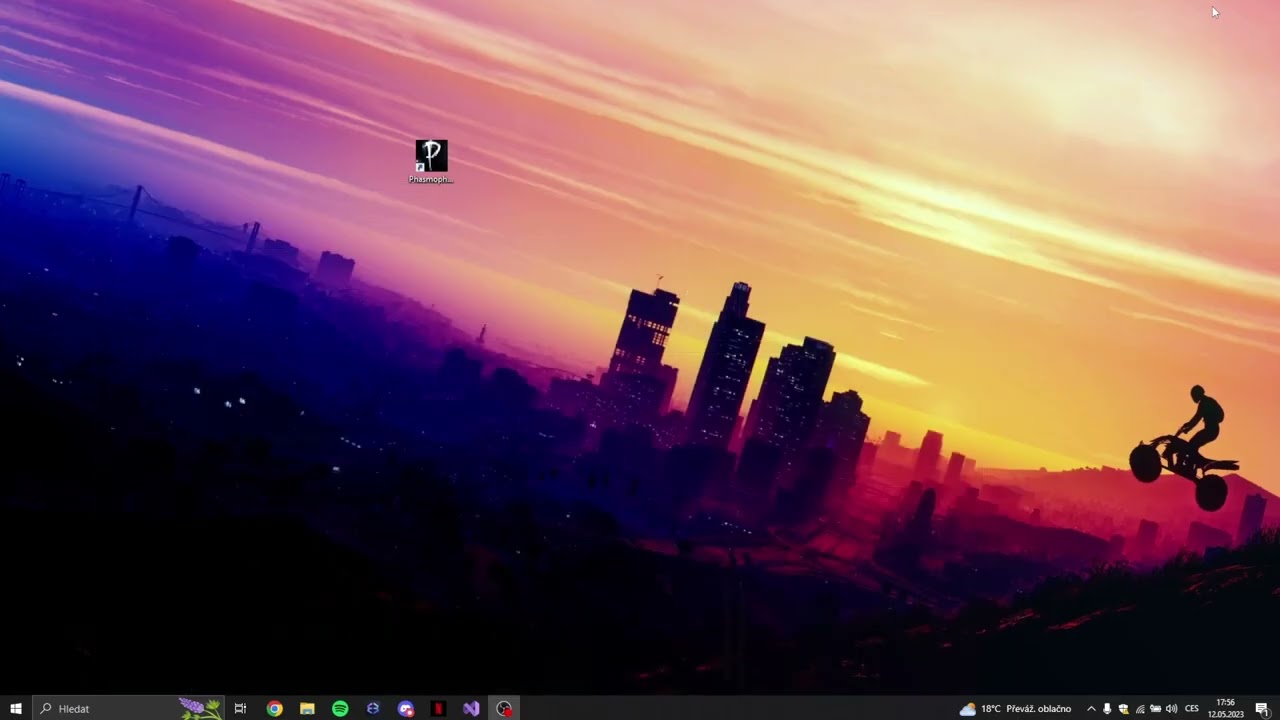Open Task View from the taskbar
Viewport: 1280px width, 720px height.
[x=240, y=708]
